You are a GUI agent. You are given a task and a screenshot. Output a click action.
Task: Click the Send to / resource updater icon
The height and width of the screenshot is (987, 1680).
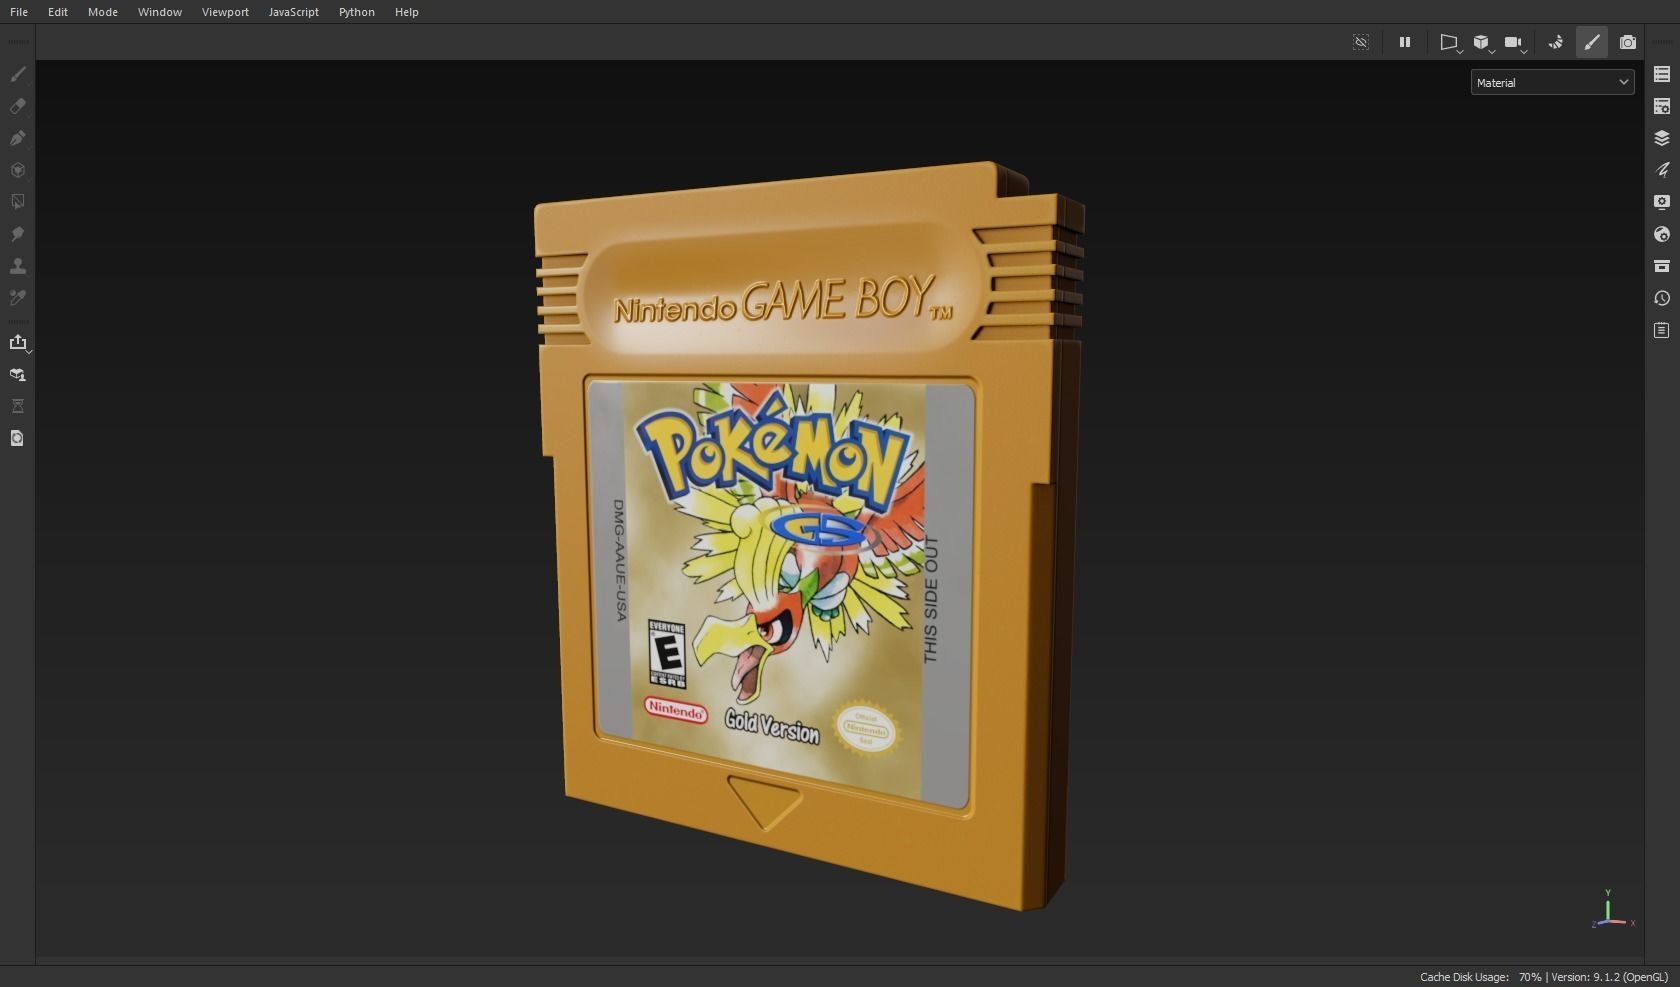18,374
